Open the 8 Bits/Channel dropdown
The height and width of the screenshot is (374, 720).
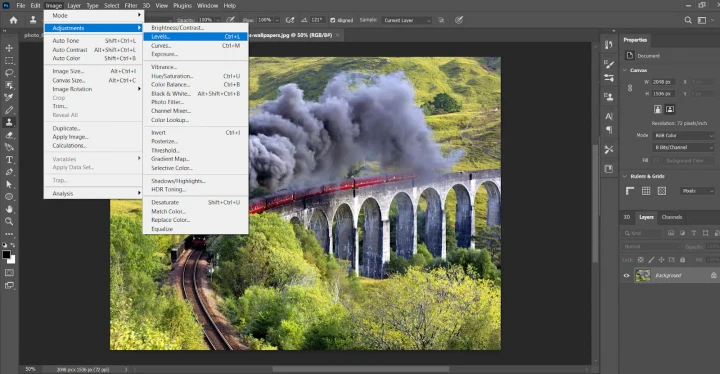[683, 147]
